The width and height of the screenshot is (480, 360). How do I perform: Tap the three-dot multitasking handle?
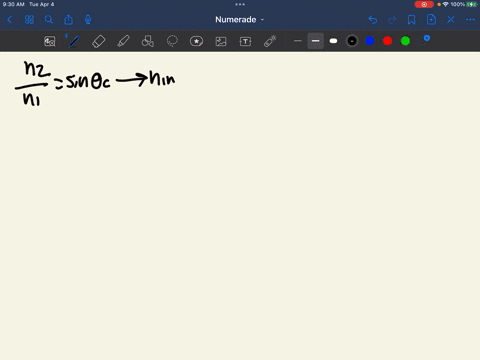(x=240, y=4)
